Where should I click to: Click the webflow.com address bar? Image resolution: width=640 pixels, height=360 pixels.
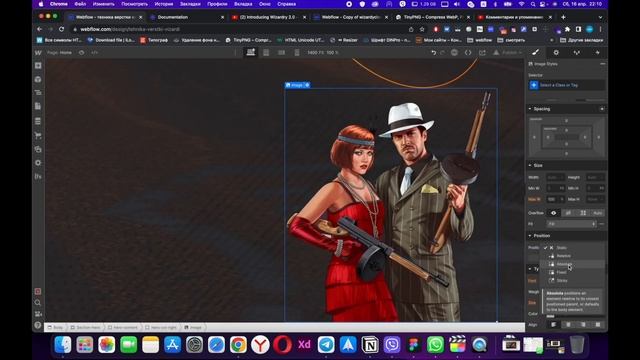click(x=241, y=29)
